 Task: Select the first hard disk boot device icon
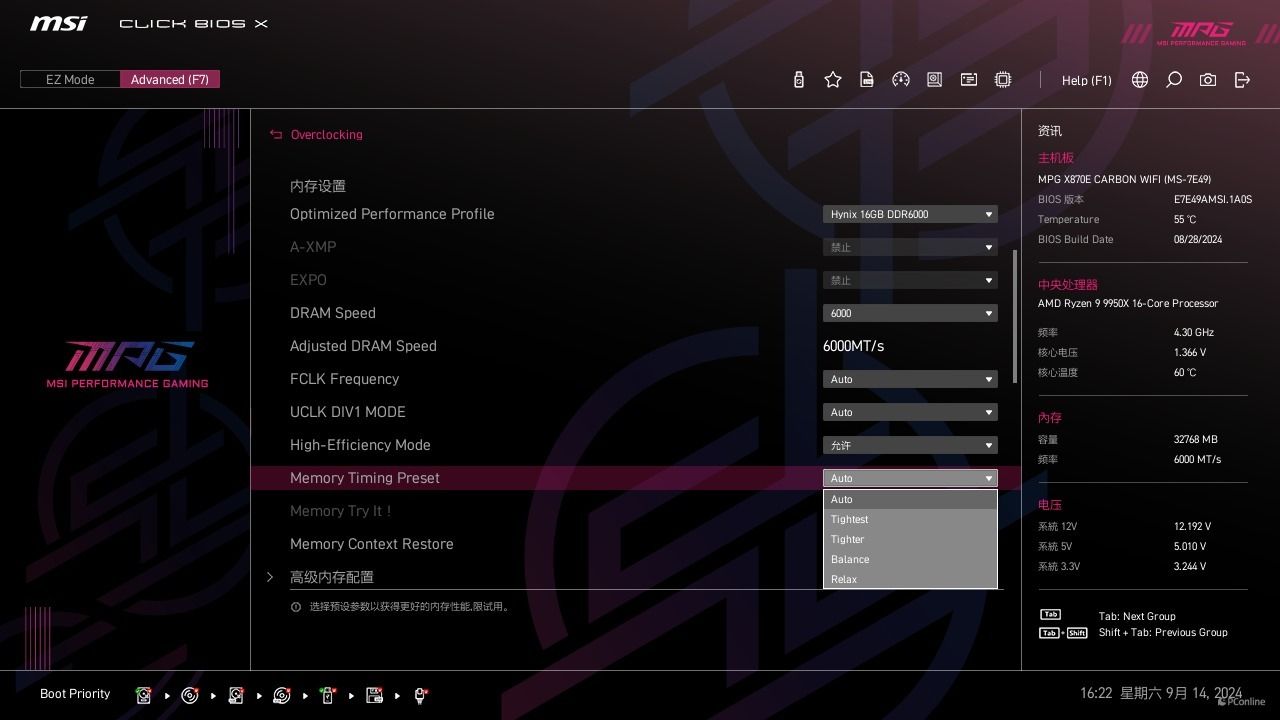[x=144, y=695]
